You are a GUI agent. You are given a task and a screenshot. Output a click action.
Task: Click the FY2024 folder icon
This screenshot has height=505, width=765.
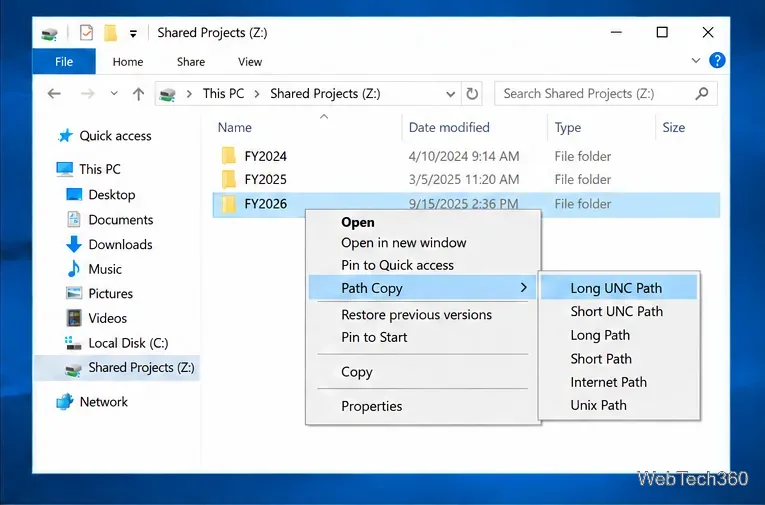coord(228,156)
